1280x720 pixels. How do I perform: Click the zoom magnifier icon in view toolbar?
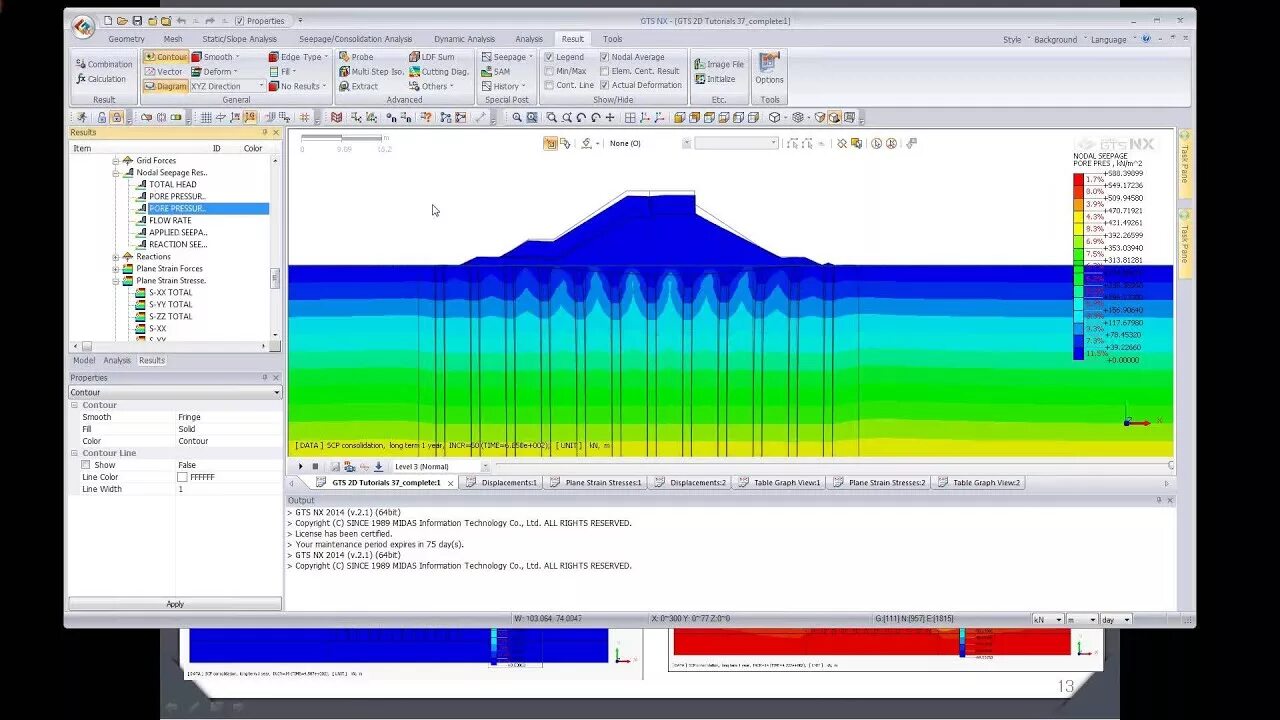[517, 117]
